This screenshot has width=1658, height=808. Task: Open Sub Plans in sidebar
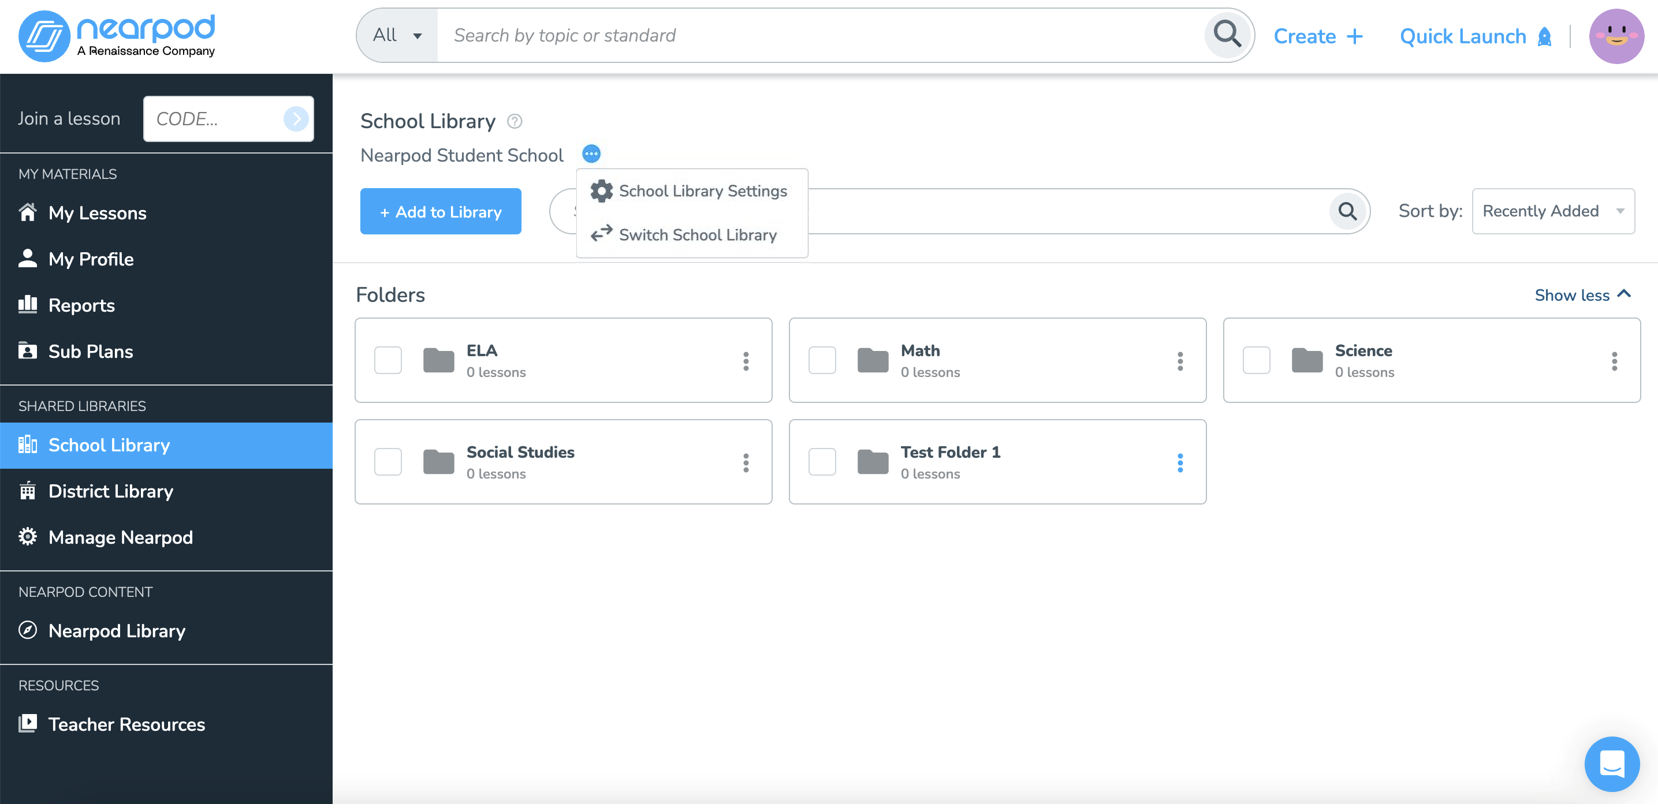[166, 351]
